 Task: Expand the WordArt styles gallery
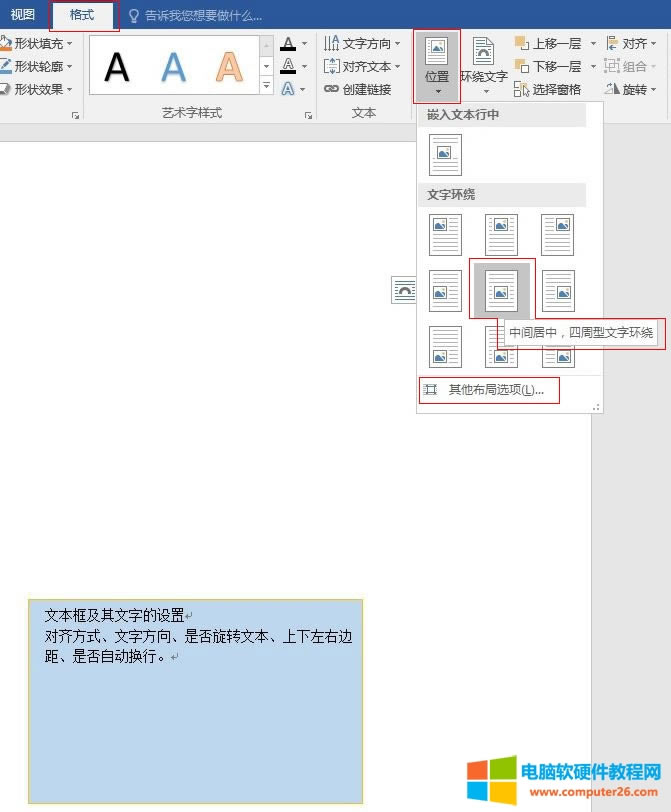click(267, 85)
